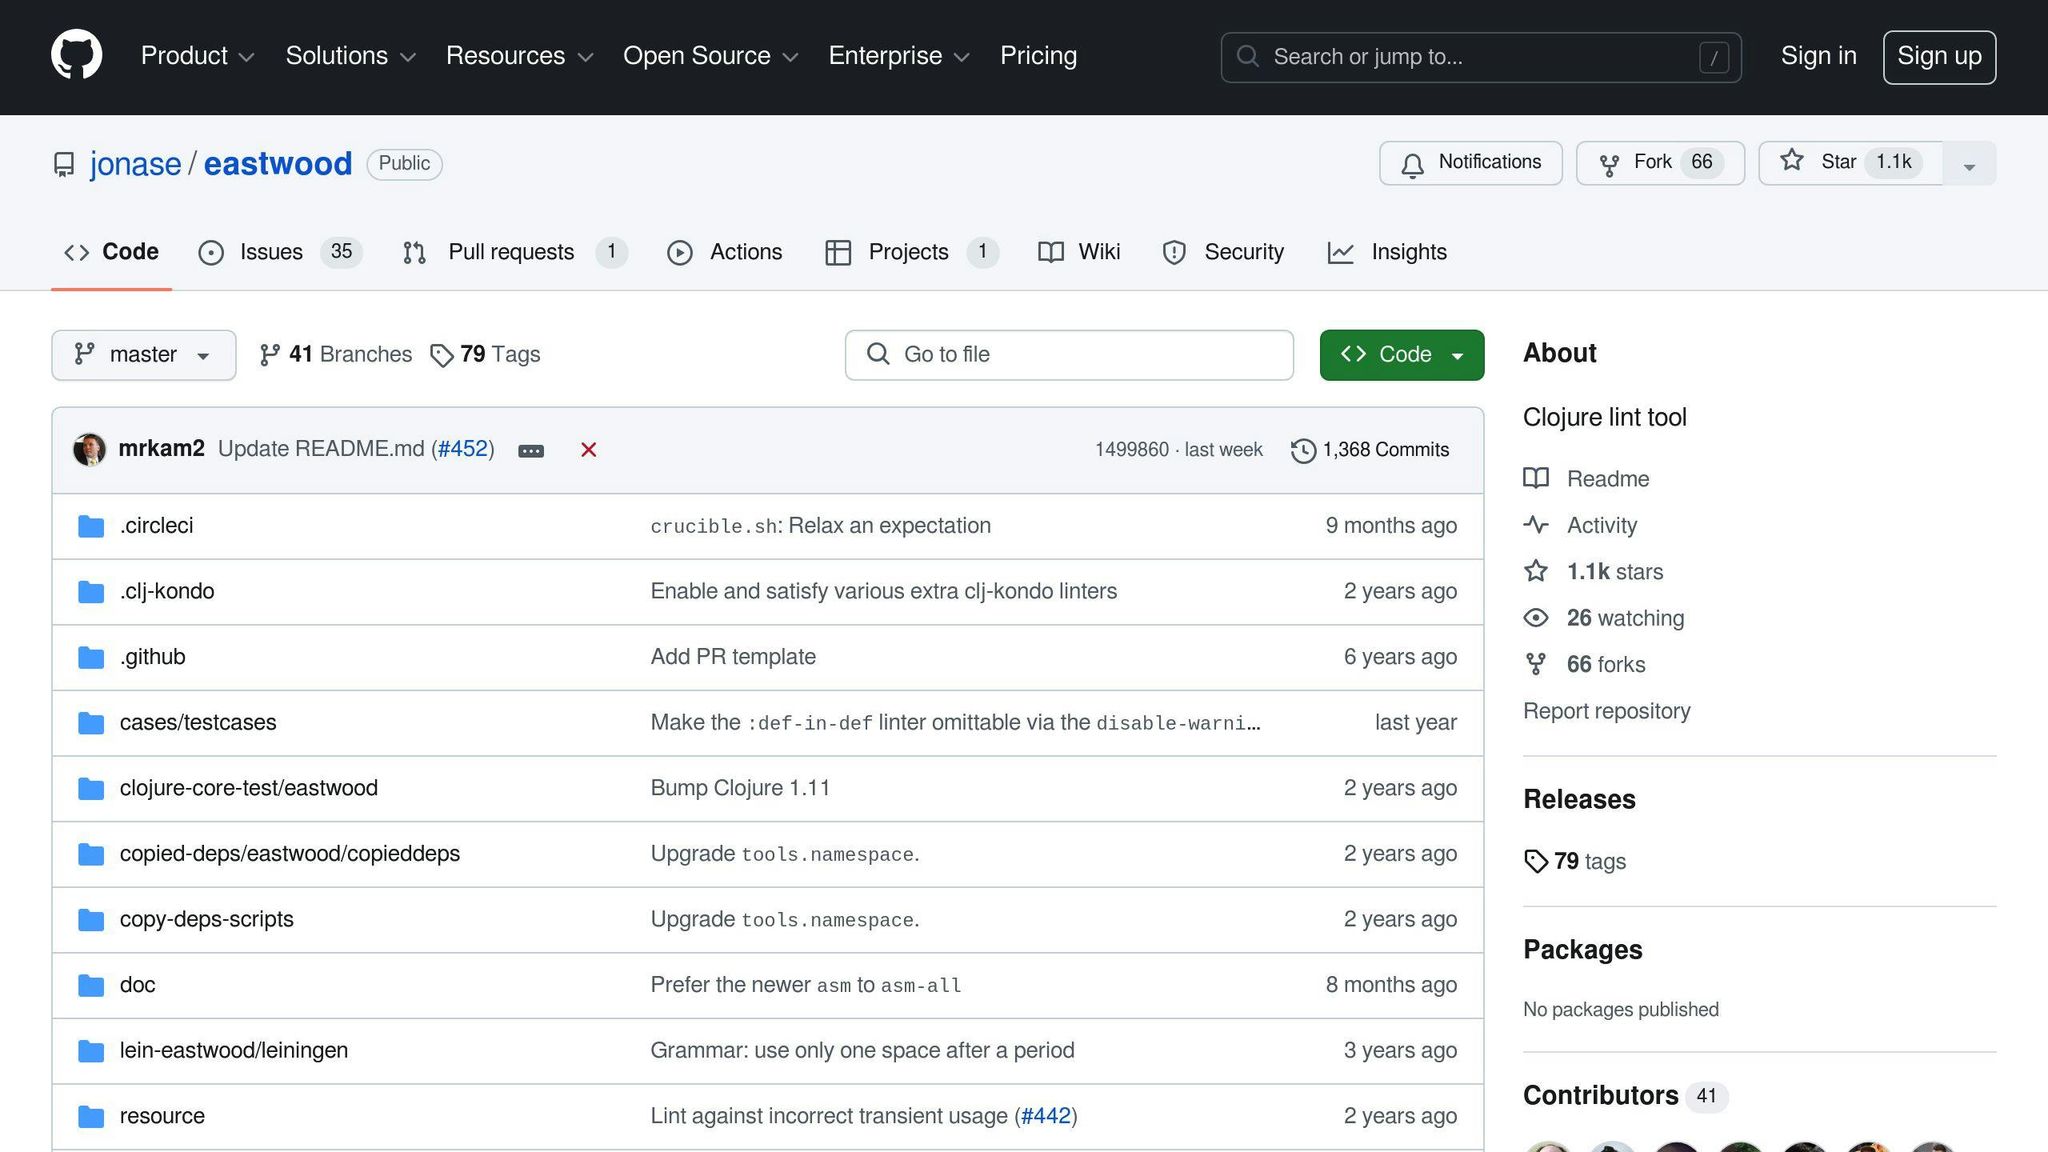Click the Go to file field

pyautogui.click(x=1069, y=355)
